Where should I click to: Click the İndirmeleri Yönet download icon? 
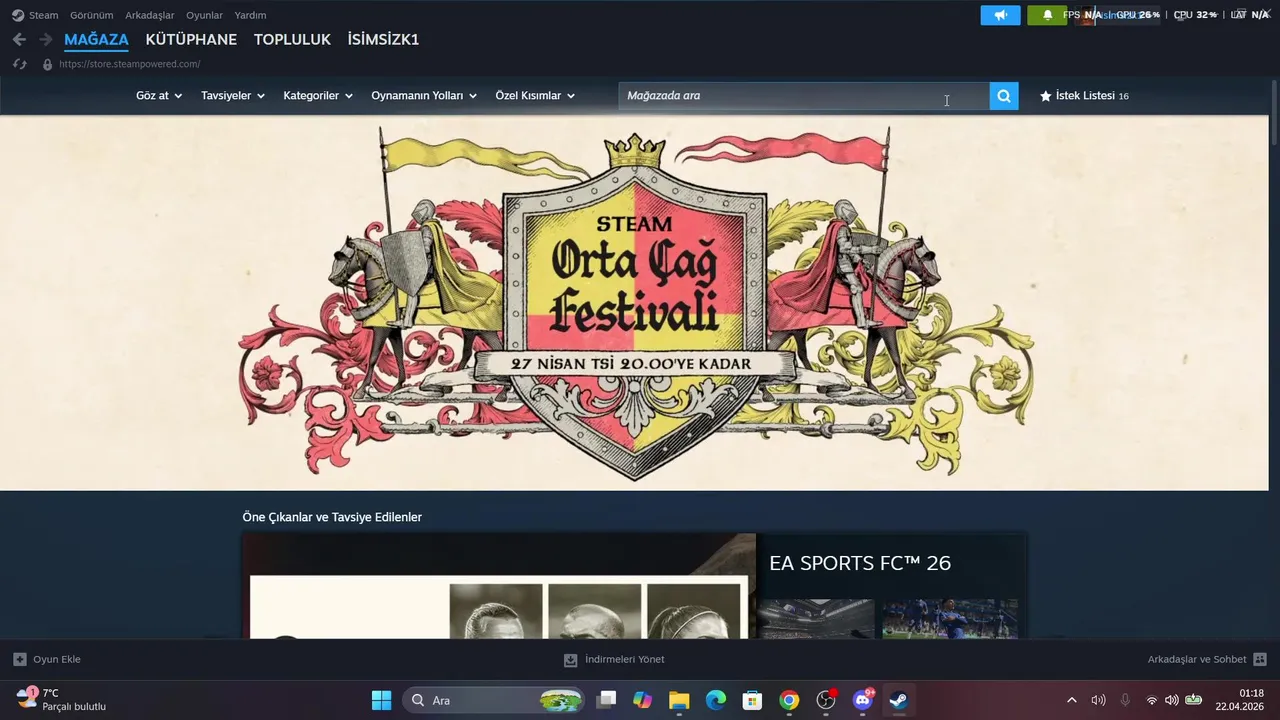point(571,660)
